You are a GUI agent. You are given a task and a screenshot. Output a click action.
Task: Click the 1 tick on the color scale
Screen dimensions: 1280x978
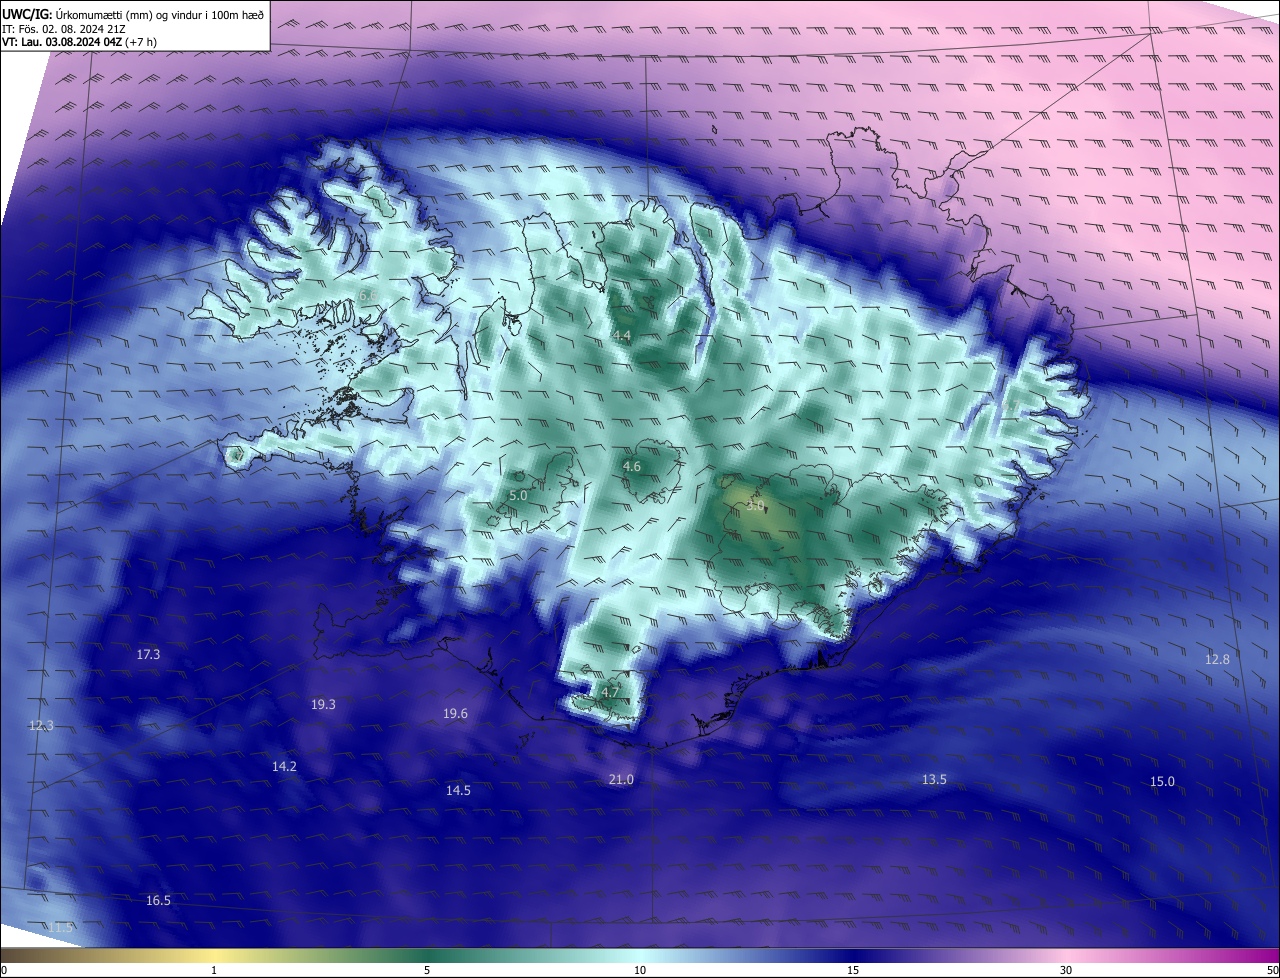pyautogui.click(x=214, y=970)
